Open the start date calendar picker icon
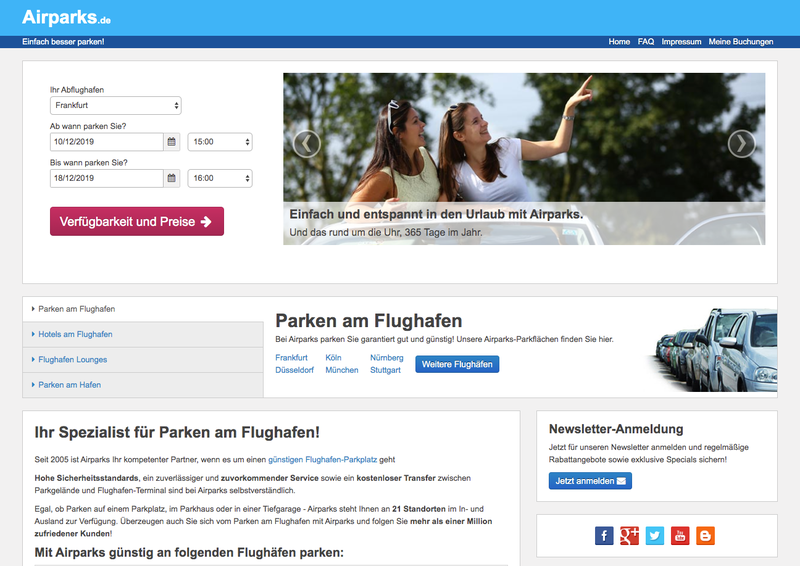 coord(171,142)
